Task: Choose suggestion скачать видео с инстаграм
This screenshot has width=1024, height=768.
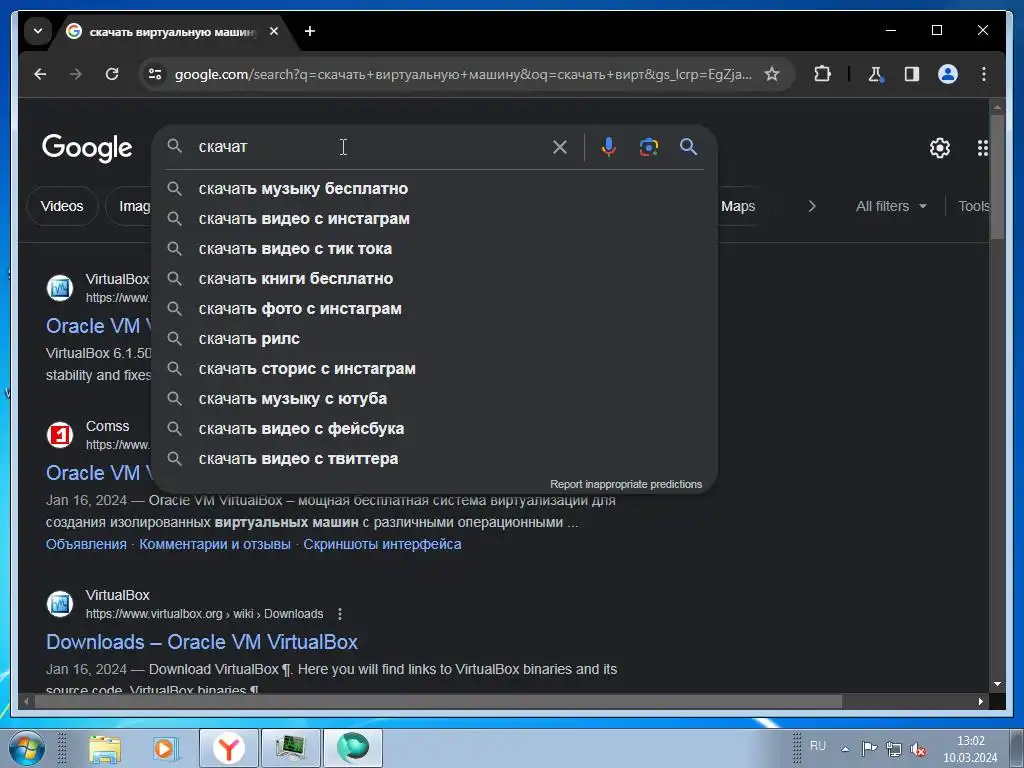Action: tap(434, 219)
